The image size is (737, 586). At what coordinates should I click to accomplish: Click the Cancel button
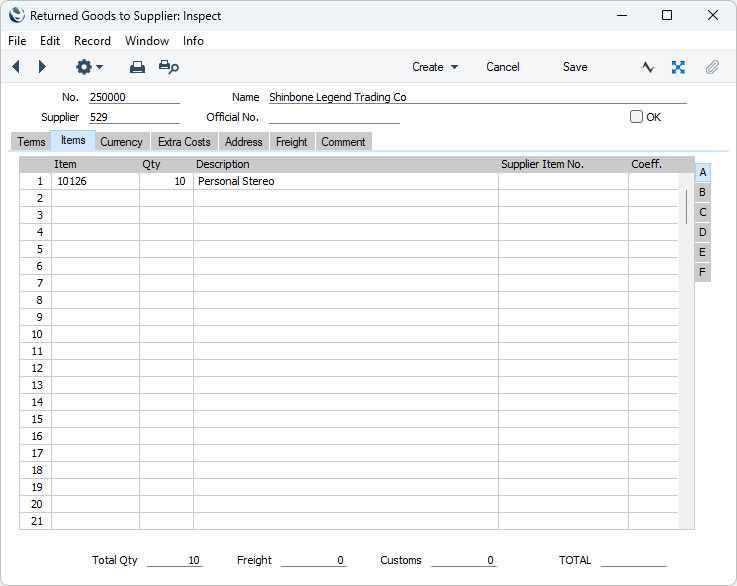pyautogui.click(x=502, y=67)
